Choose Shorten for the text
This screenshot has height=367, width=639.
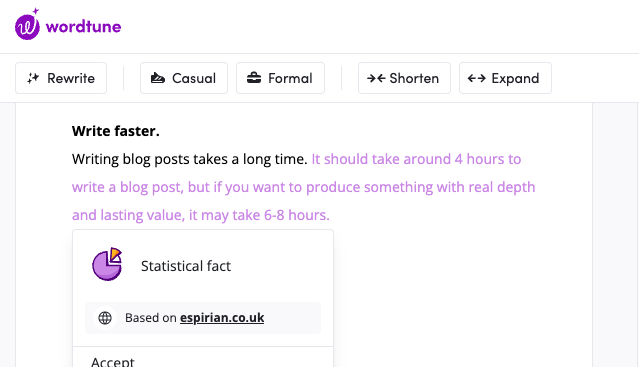[x=404, y=78]
